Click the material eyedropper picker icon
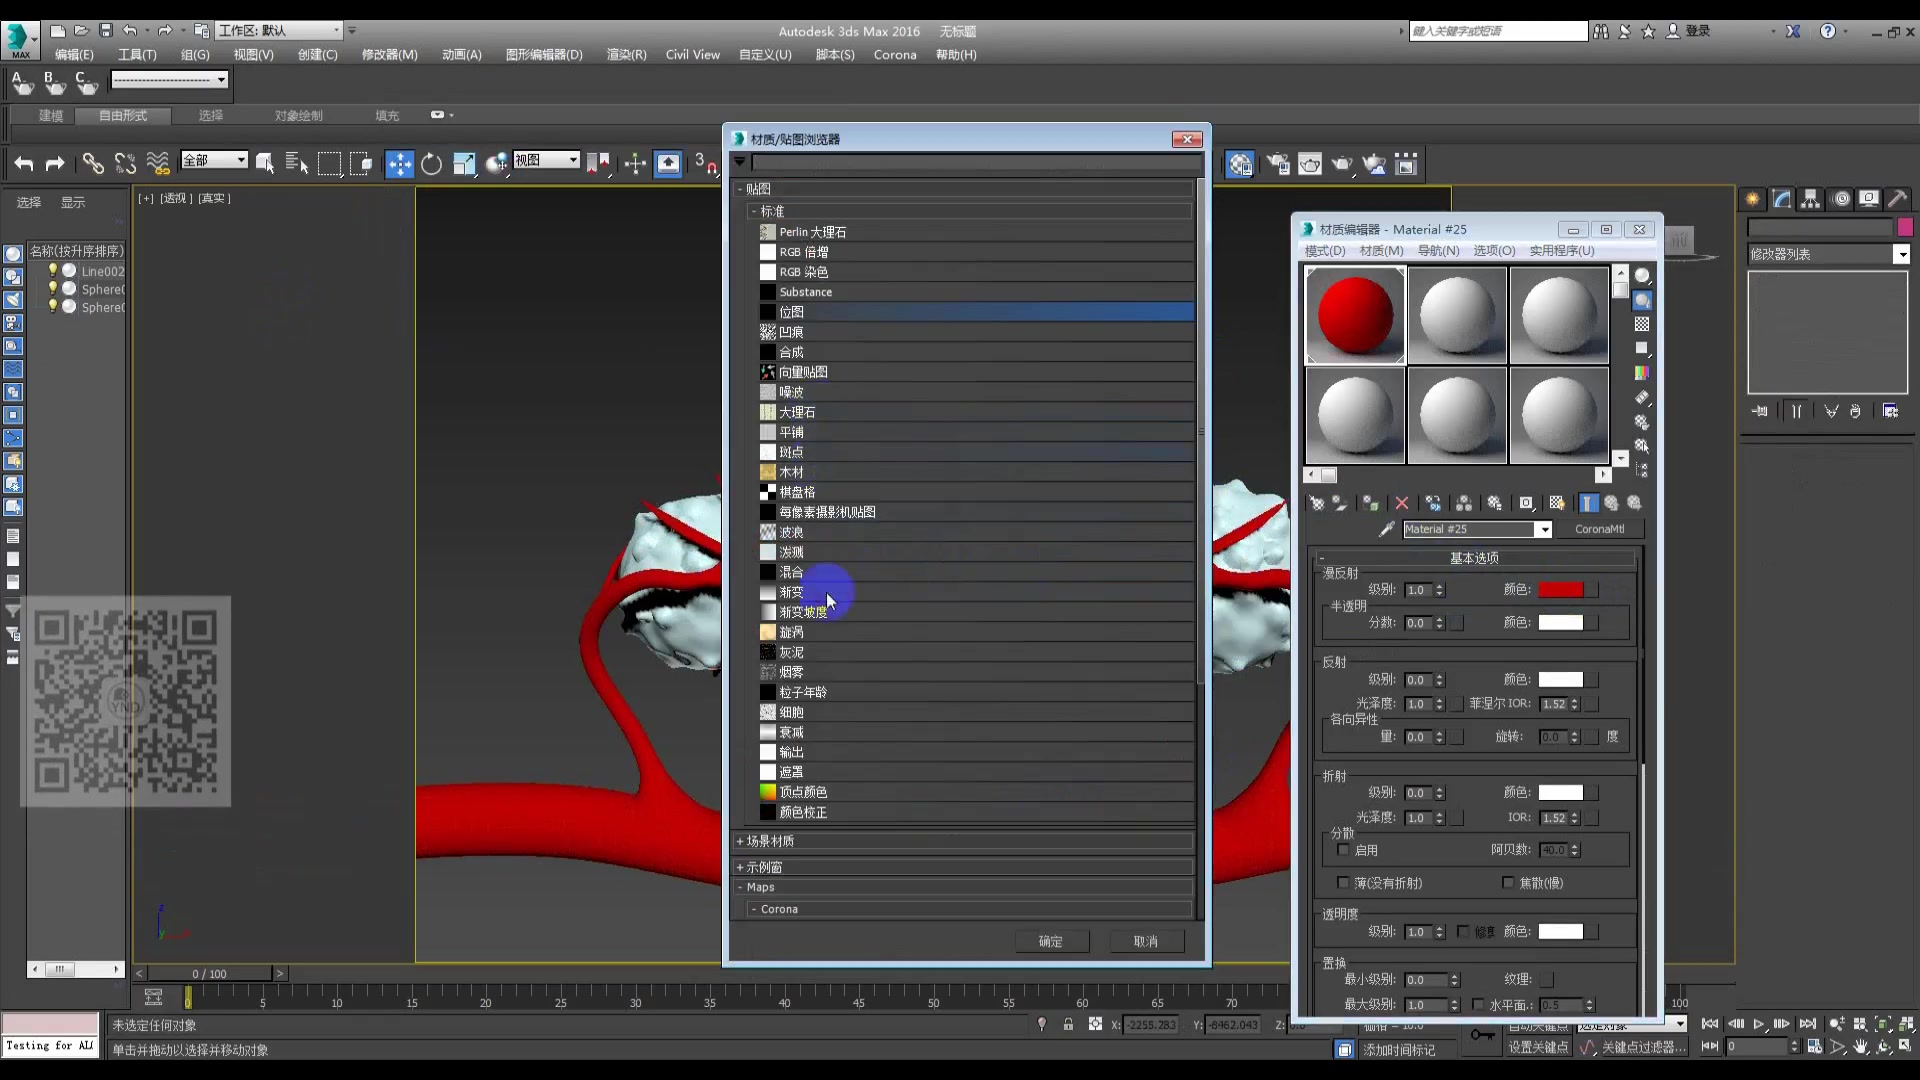1920x1080 pixels. 1386,529
